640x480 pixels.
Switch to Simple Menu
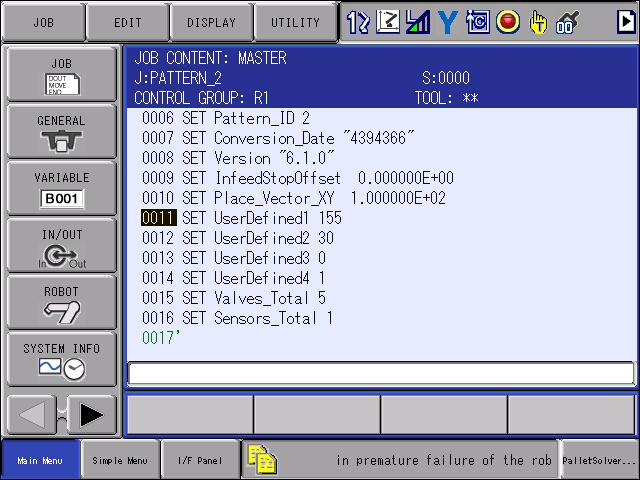point(120,460)
